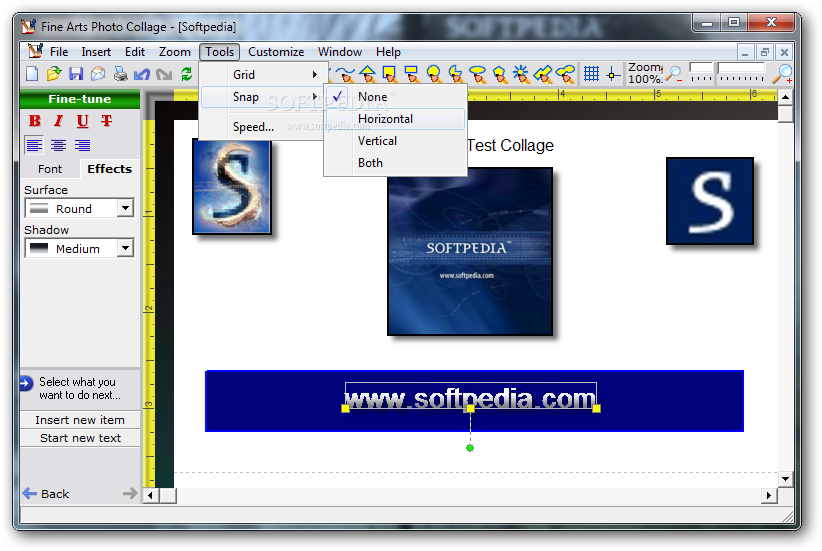Choose Both snap option
The width and height of the screenshot is (822, 551).
(x=395, y=163)
